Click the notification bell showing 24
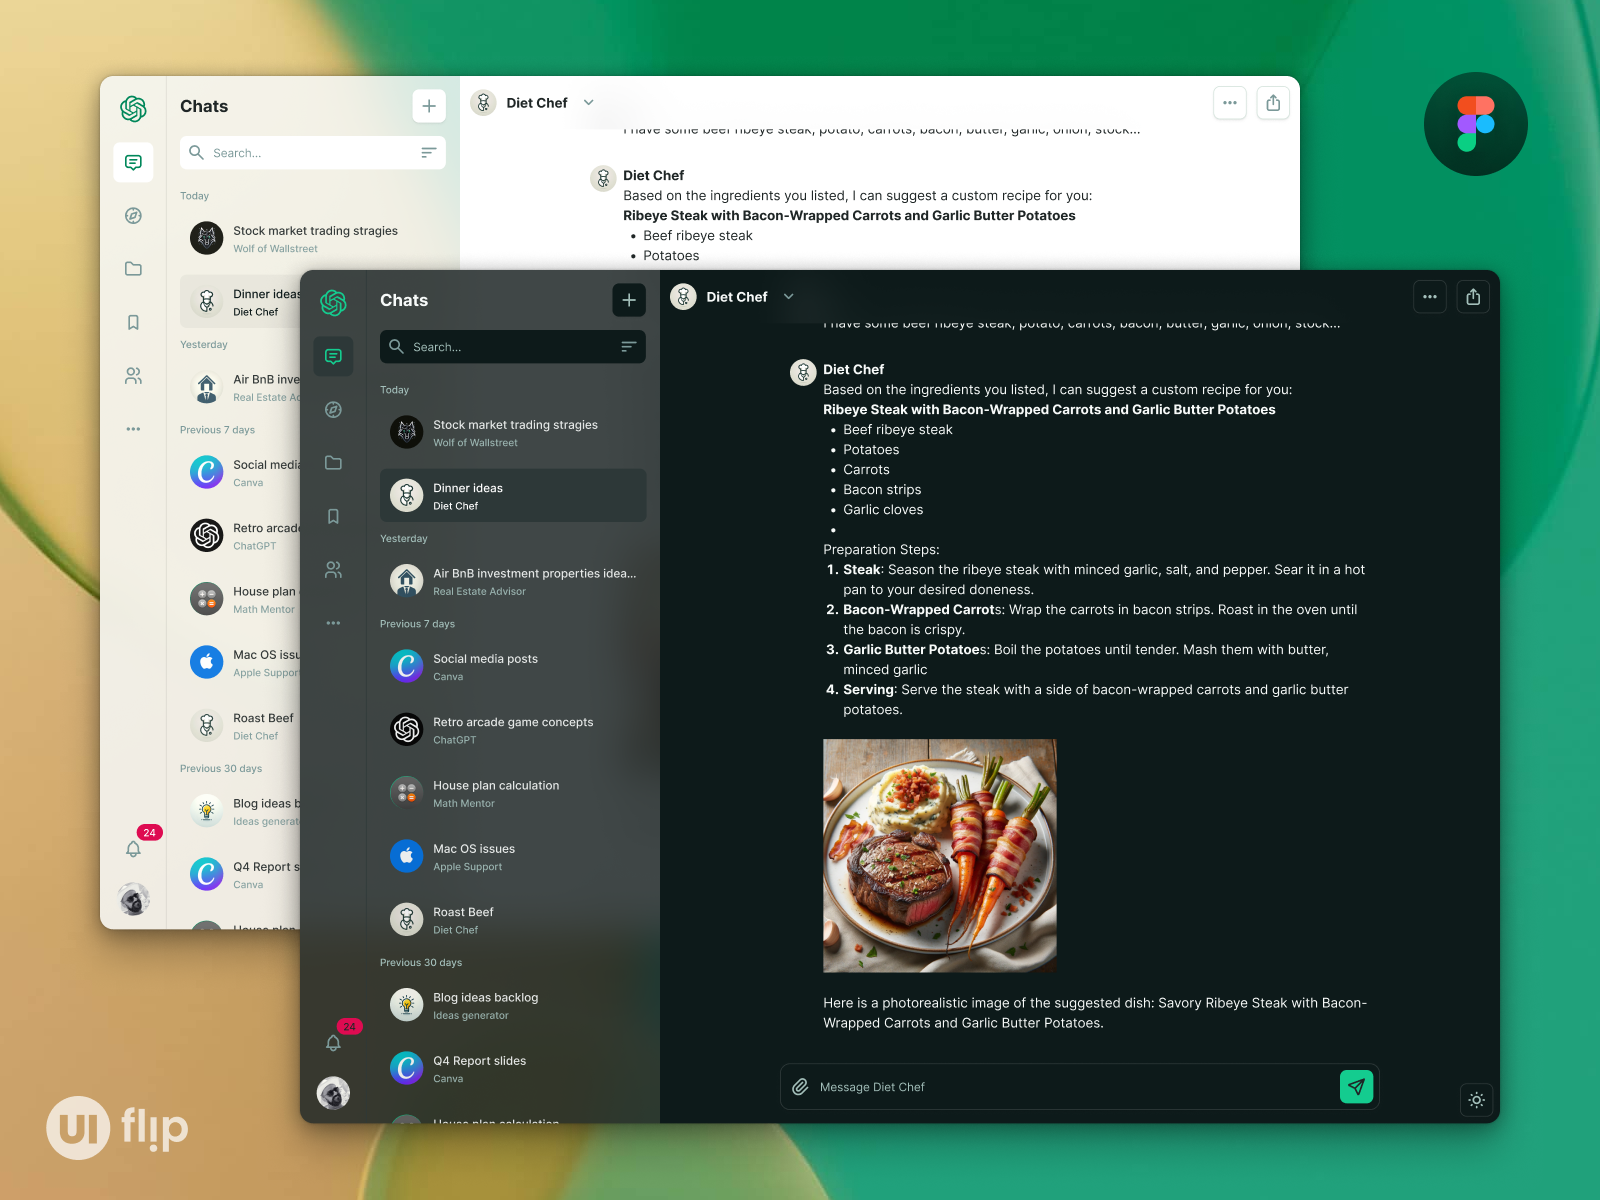1600x1200 pixels. point(333,1042)
